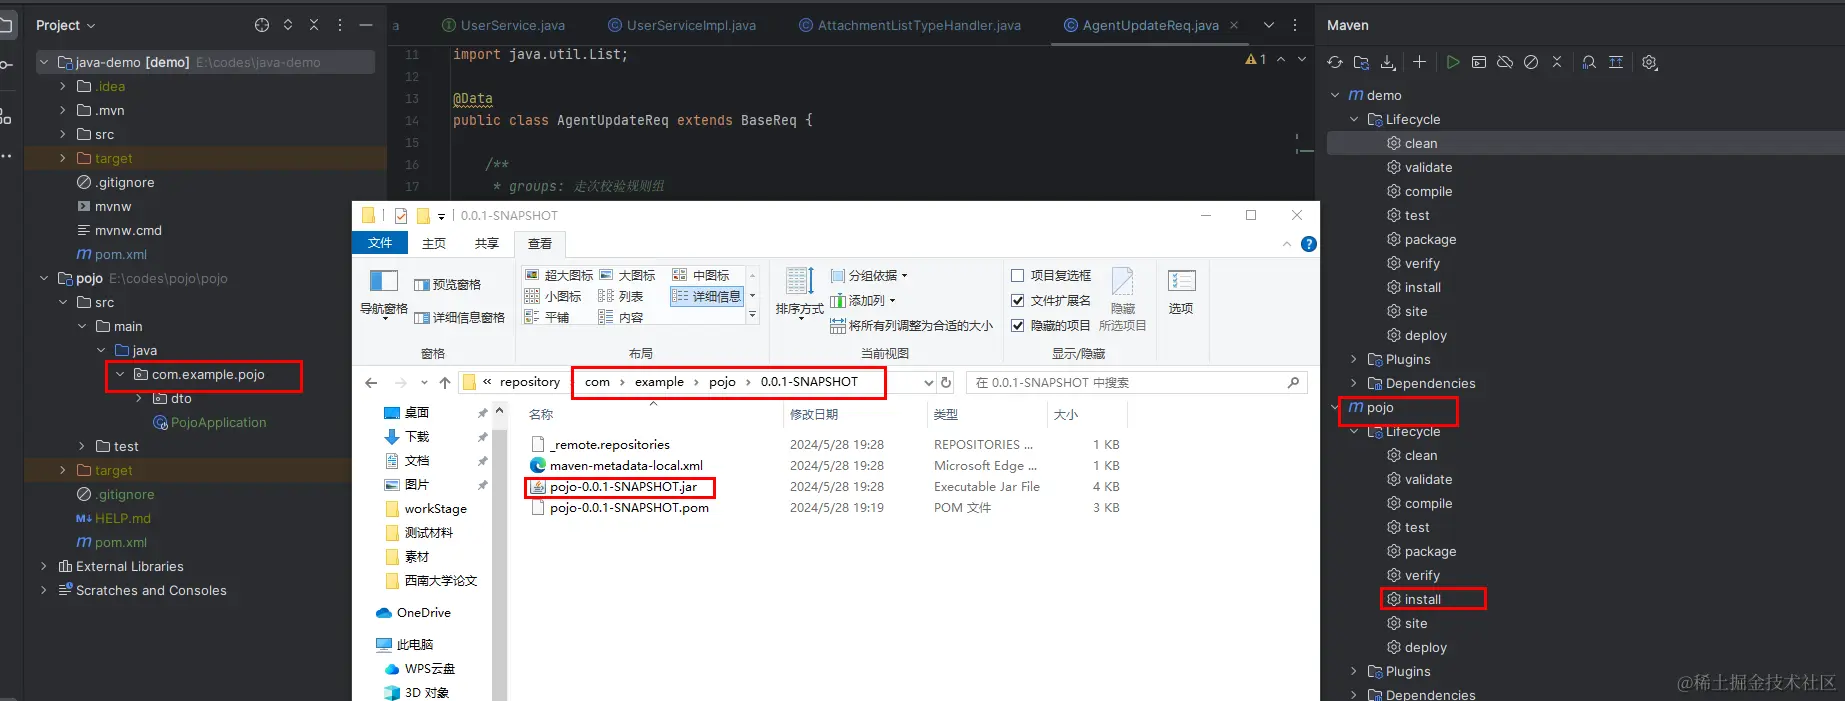Open group by (分组依据) dropdown
This screenshot has width=1845, height=701.
[x=869, y=275]
